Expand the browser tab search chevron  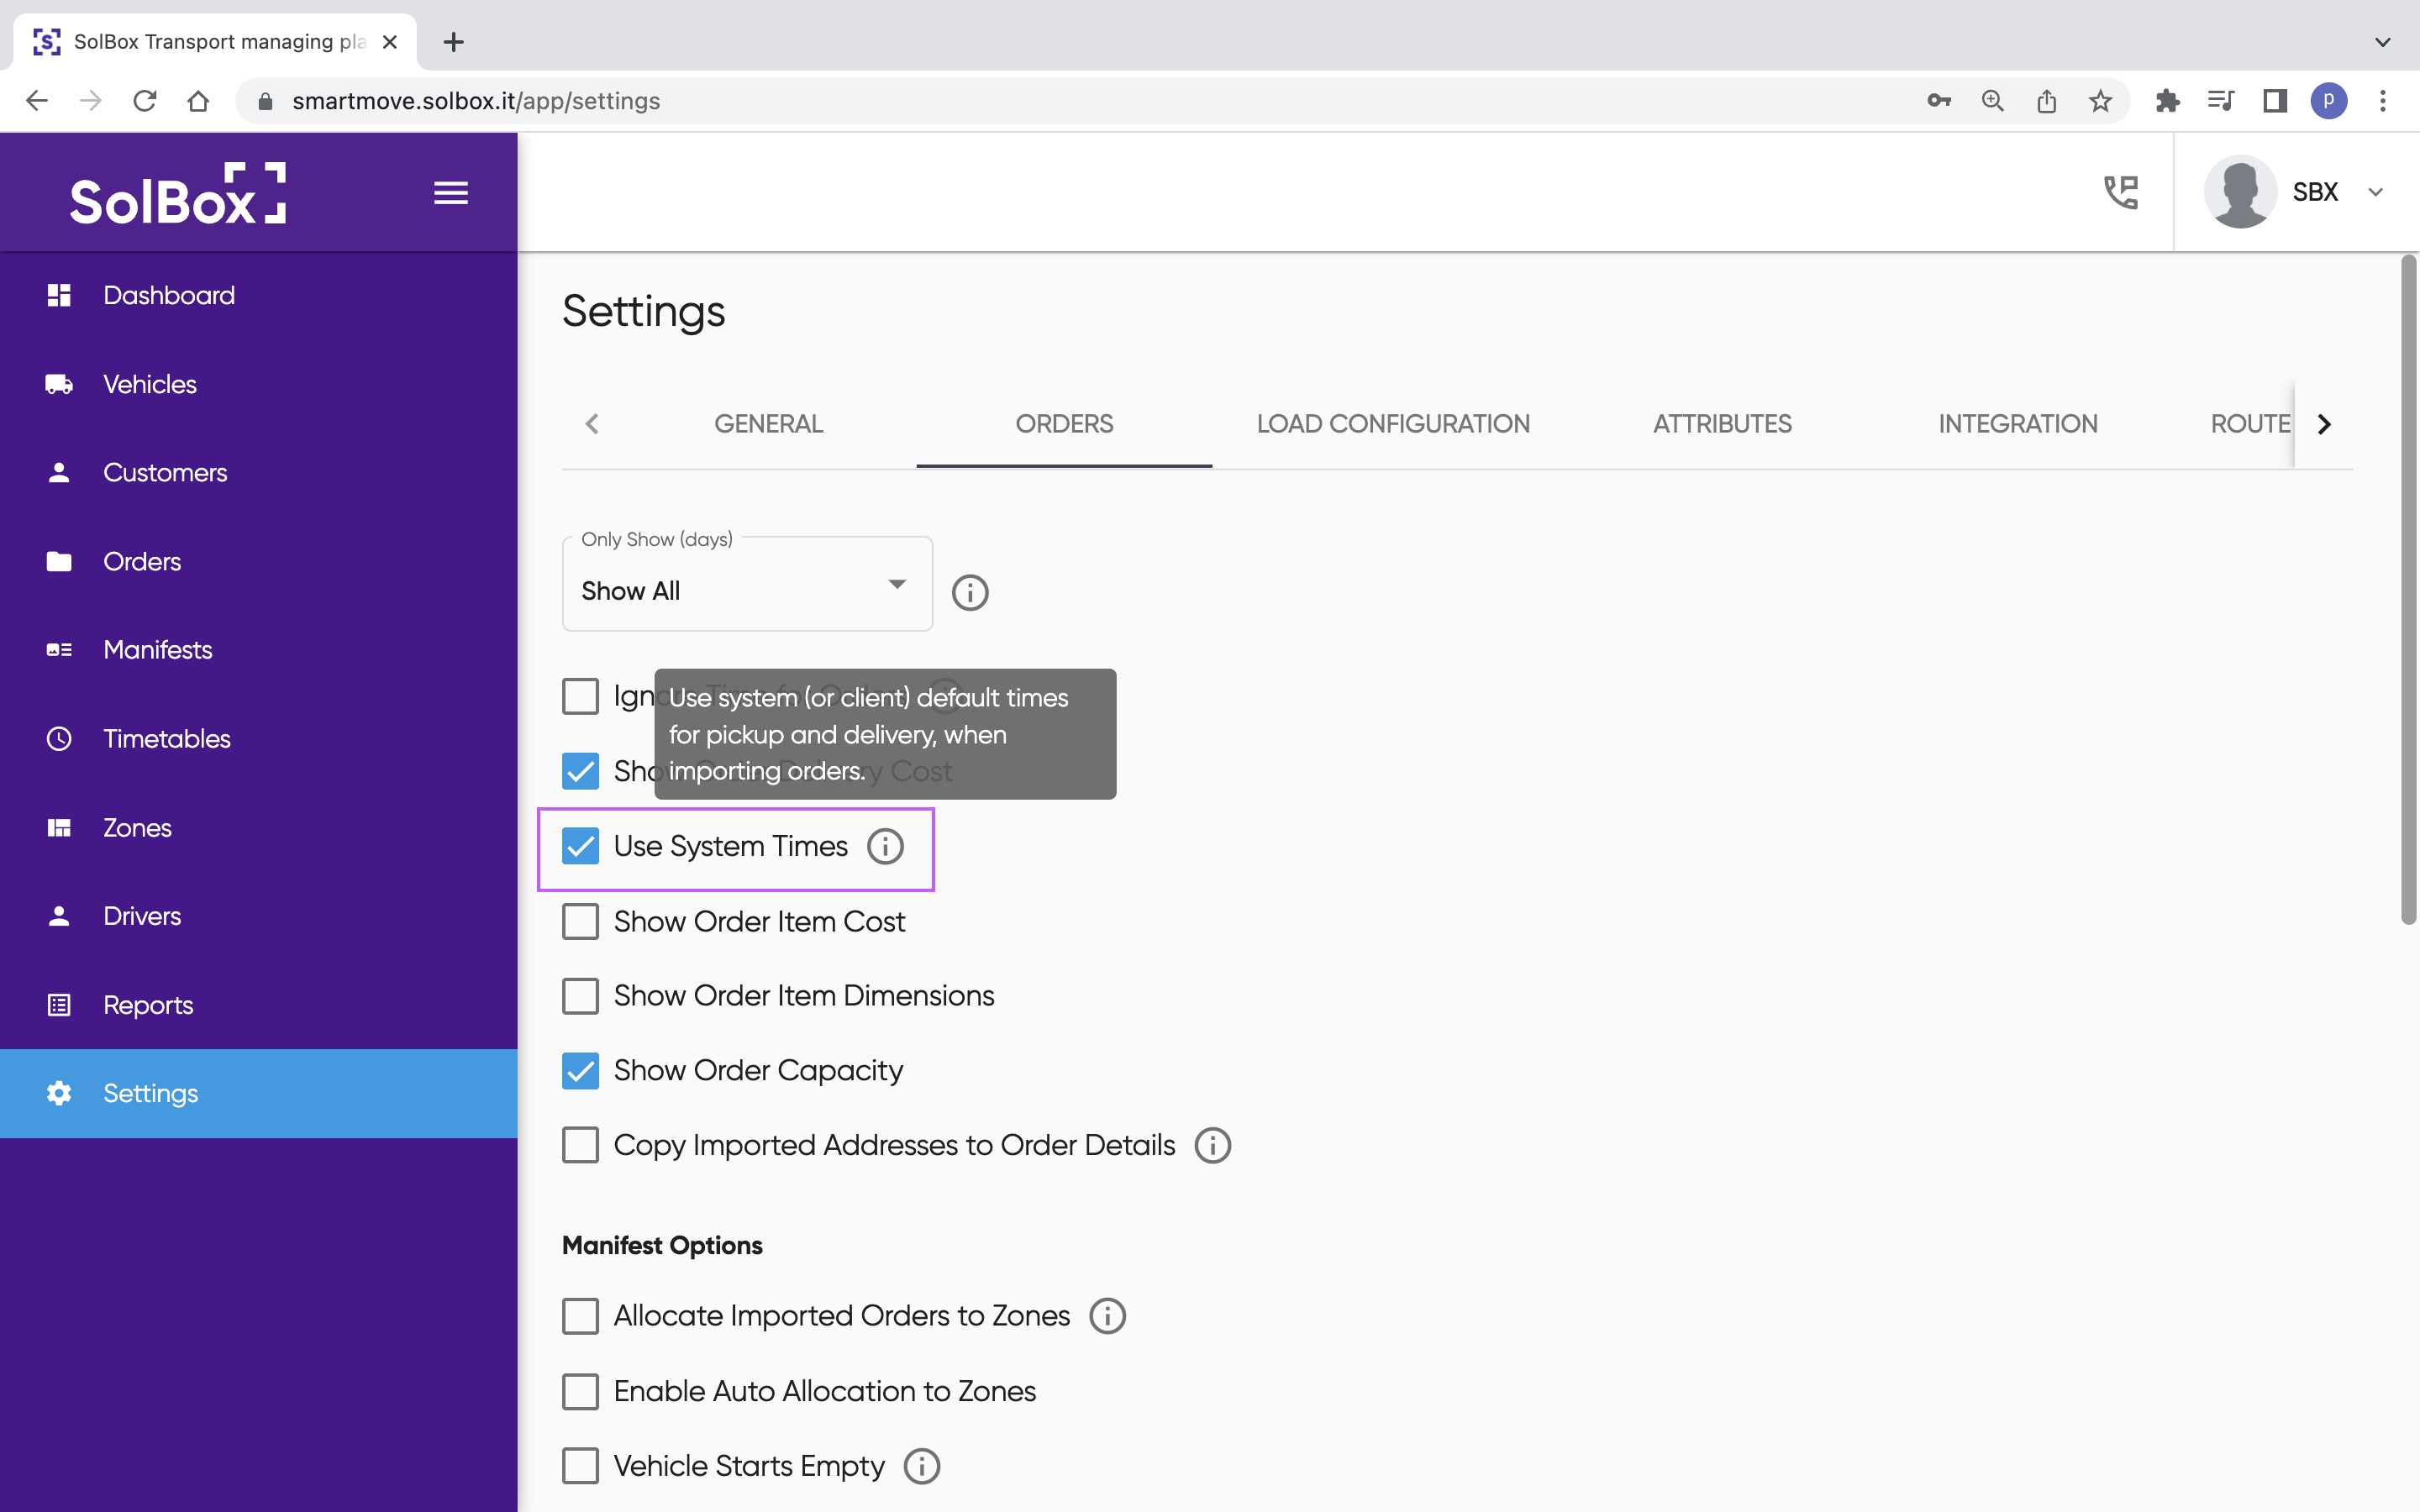[2383, 42]
